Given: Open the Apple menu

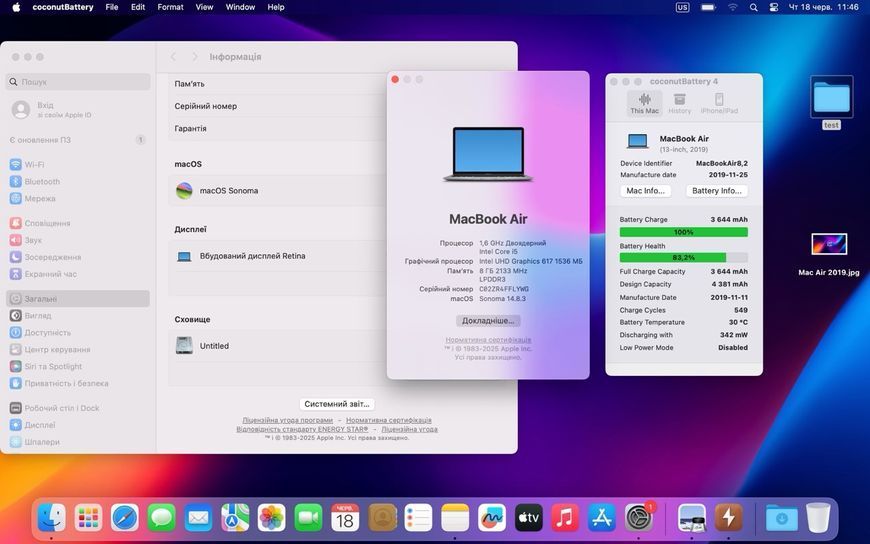Looking at the screenshot, I should coord(16,7).
